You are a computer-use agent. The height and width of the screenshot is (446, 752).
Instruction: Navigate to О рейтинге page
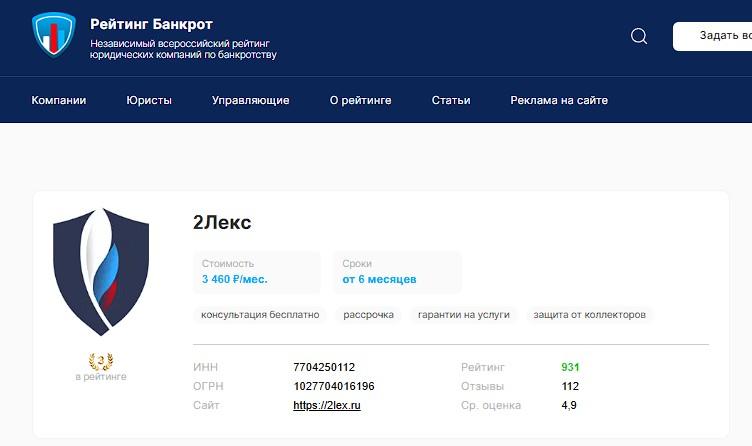pos(360,100)
